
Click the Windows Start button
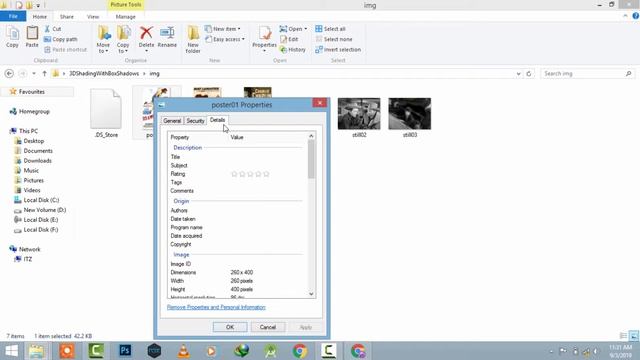tap(11, 351)
